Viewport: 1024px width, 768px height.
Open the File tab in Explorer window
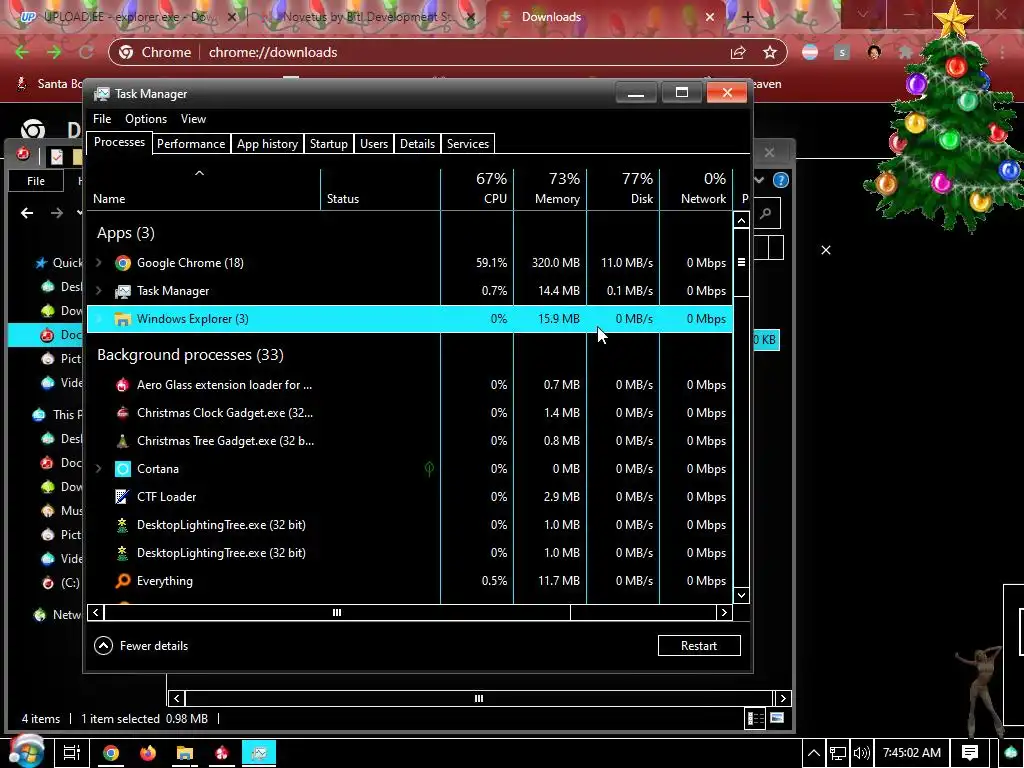[x=36, y=181]
